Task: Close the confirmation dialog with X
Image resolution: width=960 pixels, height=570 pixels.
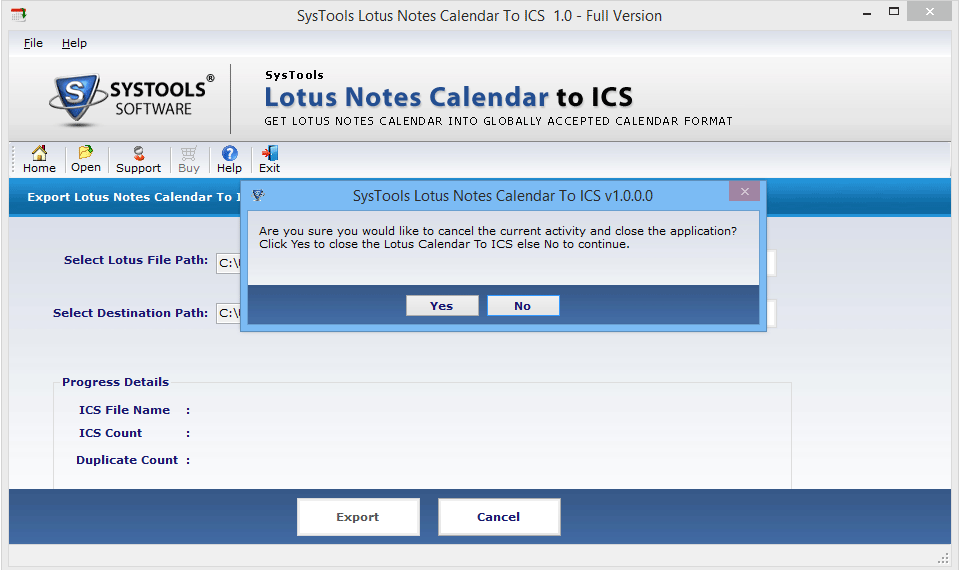Action: click(744, 191)
